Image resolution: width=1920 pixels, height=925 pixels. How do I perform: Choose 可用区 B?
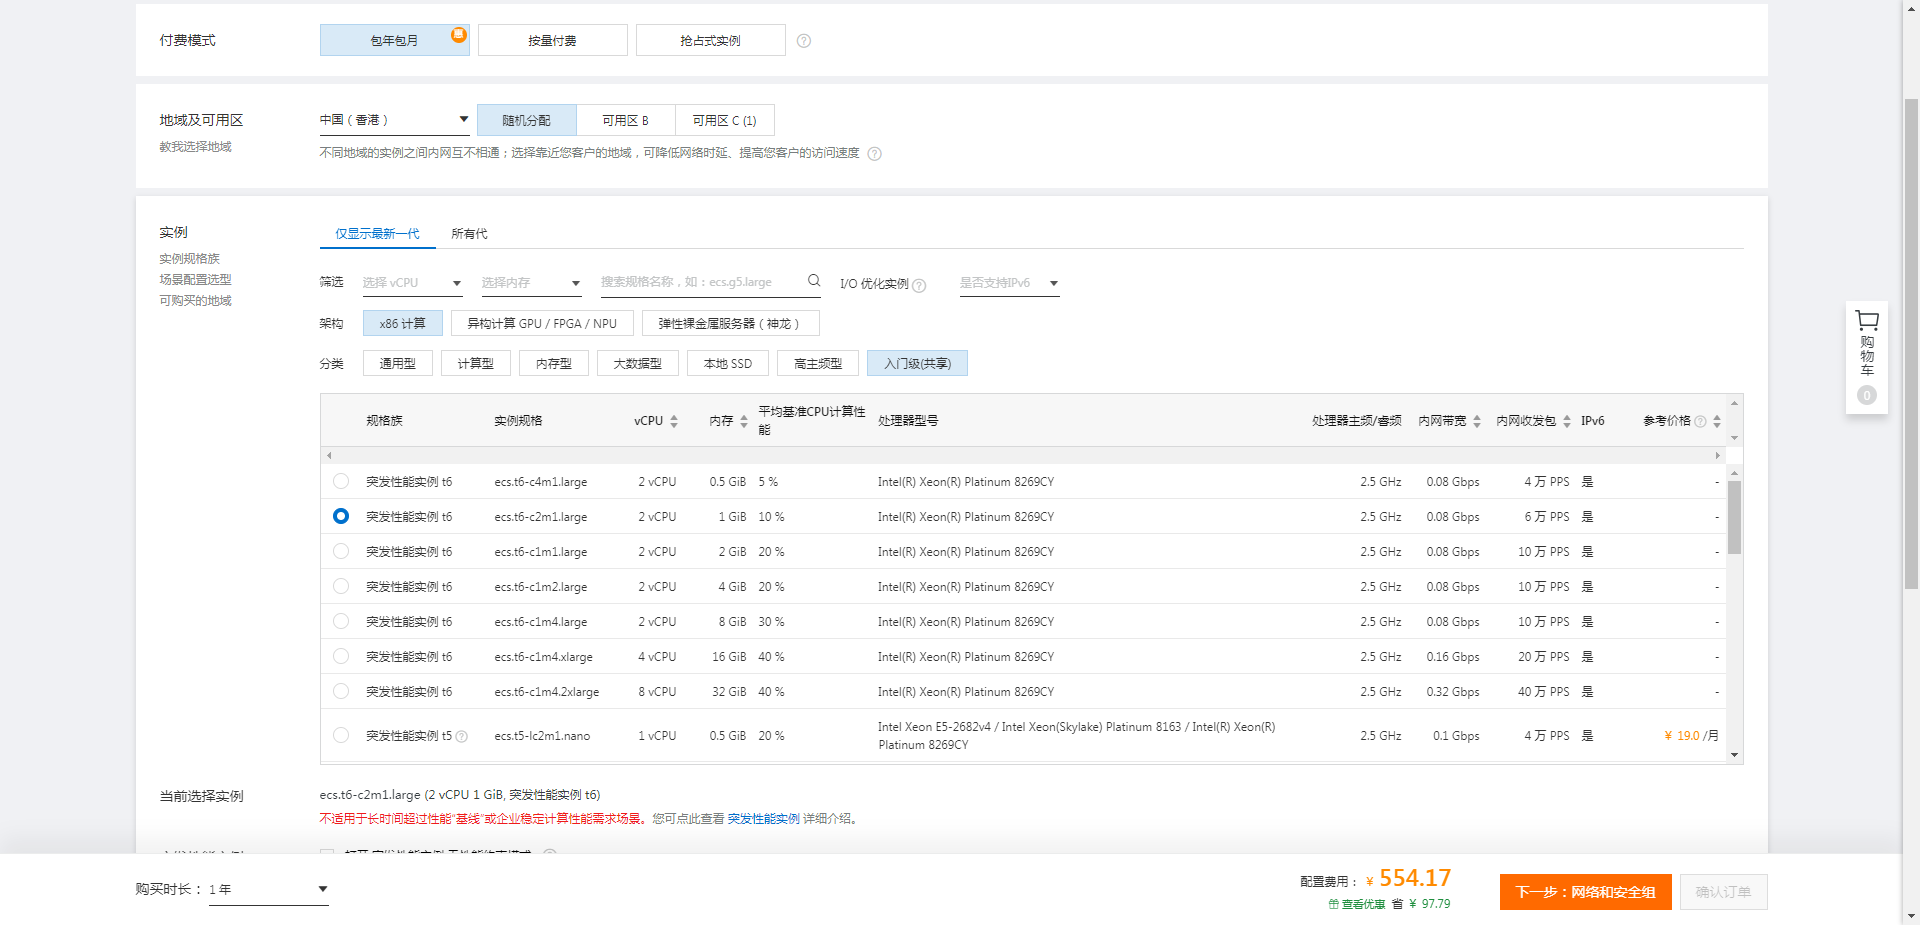[625, 120]
